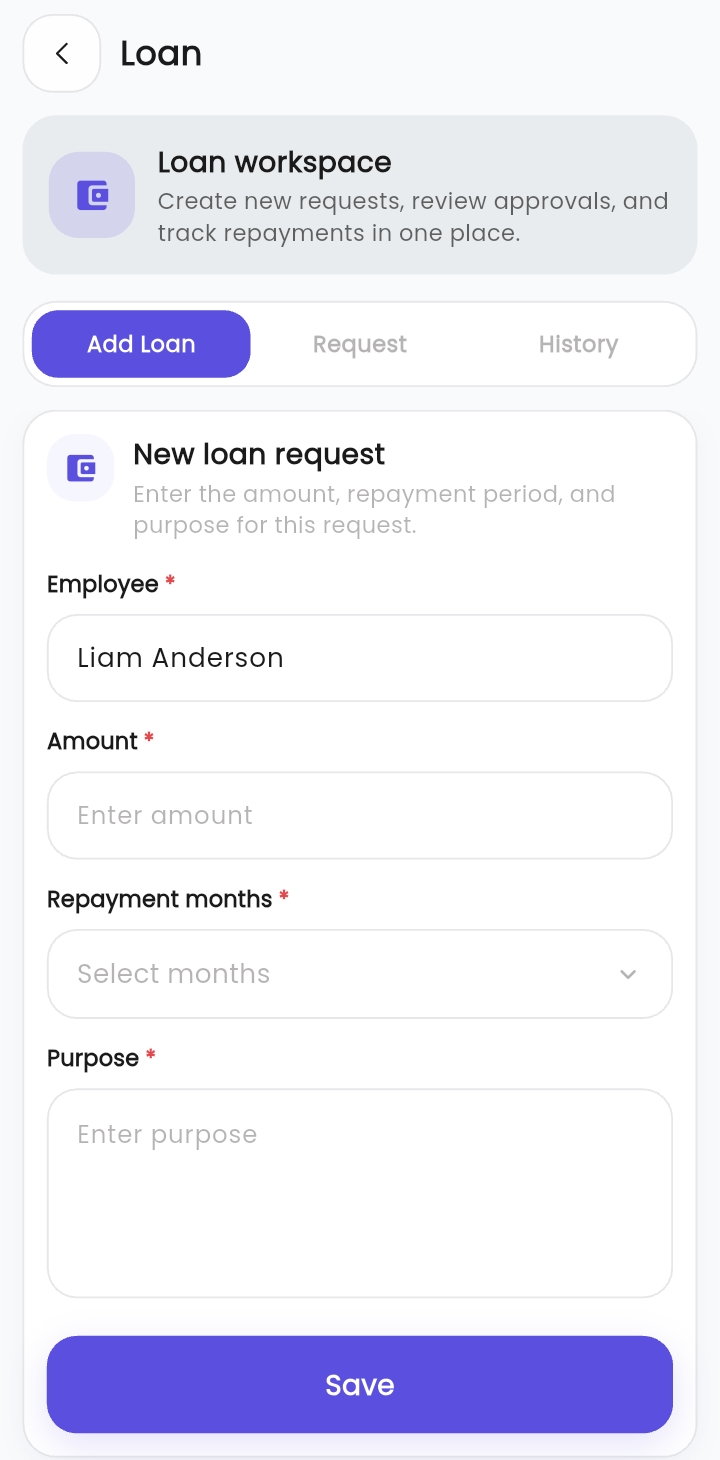Select the Add Loan tab
The height and width of the screenshot is (1460, 720).
tap(141, 344)
